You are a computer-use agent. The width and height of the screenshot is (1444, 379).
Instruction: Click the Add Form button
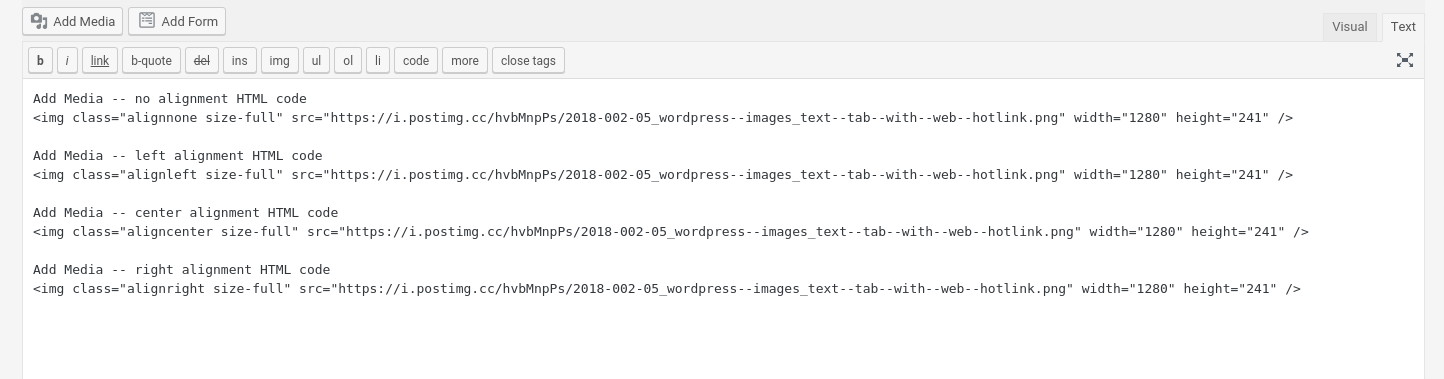tap(177, 21)
